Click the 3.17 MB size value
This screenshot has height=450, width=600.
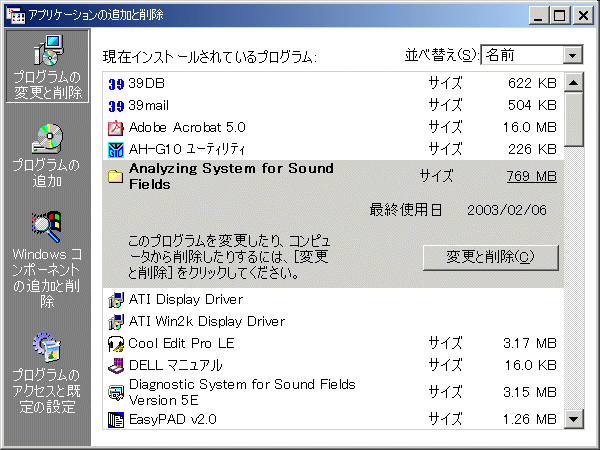(x=530, y=344)
